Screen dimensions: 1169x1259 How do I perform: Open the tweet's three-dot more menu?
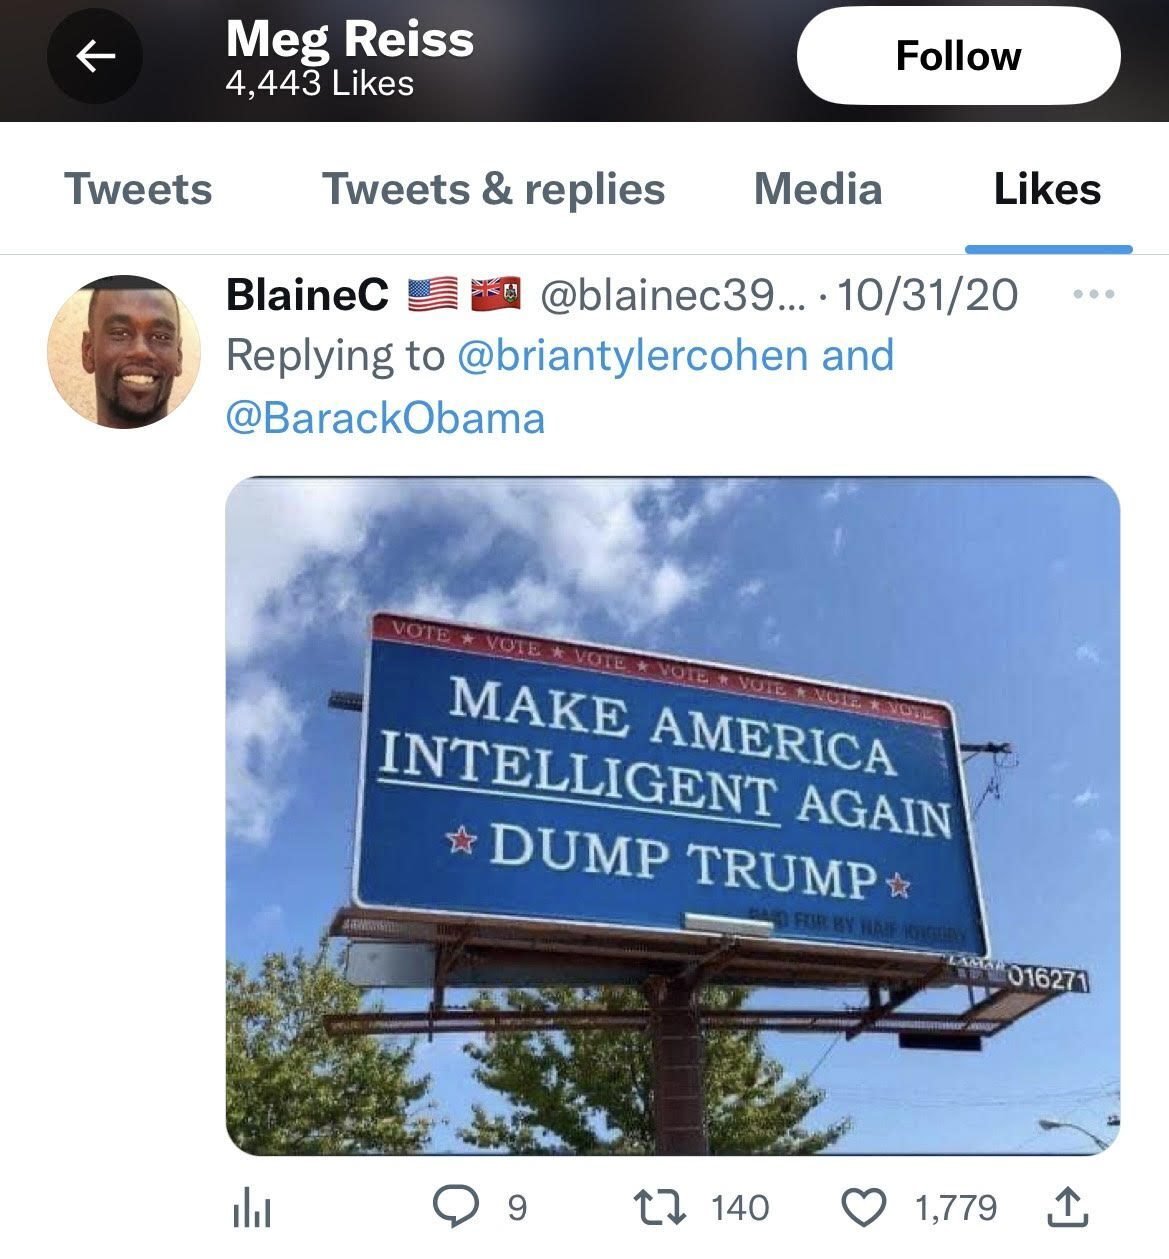click(x=1092, y=296)
